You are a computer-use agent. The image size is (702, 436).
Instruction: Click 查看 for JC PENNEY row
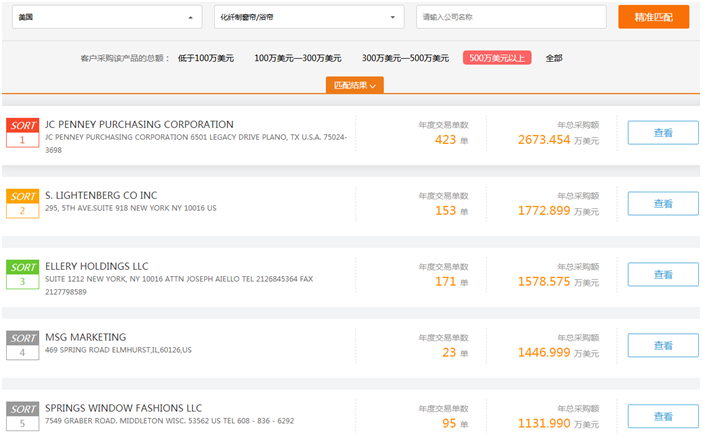tap(663, 133)
